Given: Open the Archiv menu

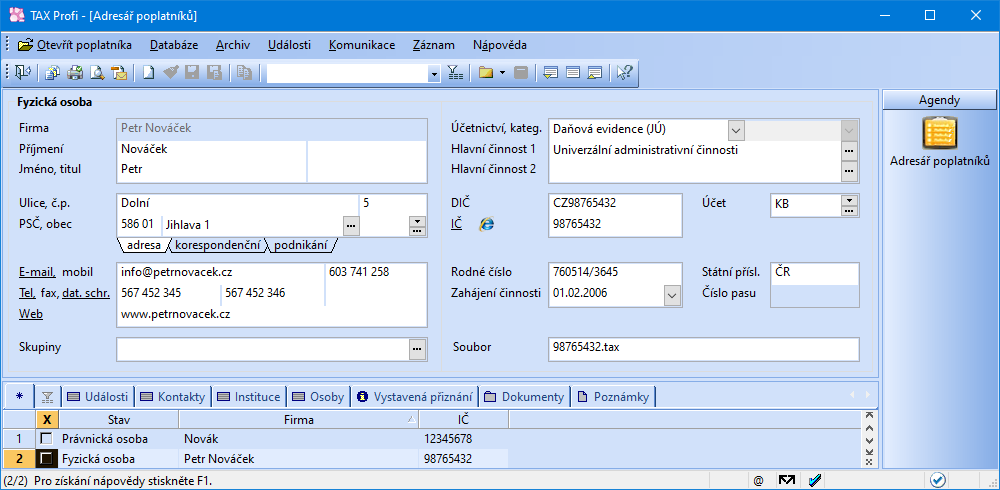Looking at the screenshot, I should [233, 45].
